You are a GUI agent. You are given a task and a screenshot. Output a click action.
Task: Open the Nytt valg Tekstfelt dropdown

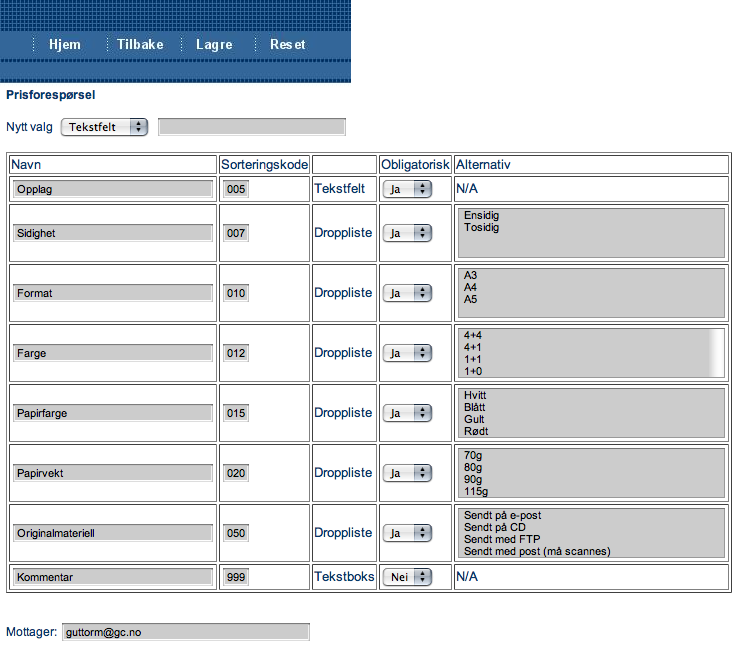pos(104,127)
